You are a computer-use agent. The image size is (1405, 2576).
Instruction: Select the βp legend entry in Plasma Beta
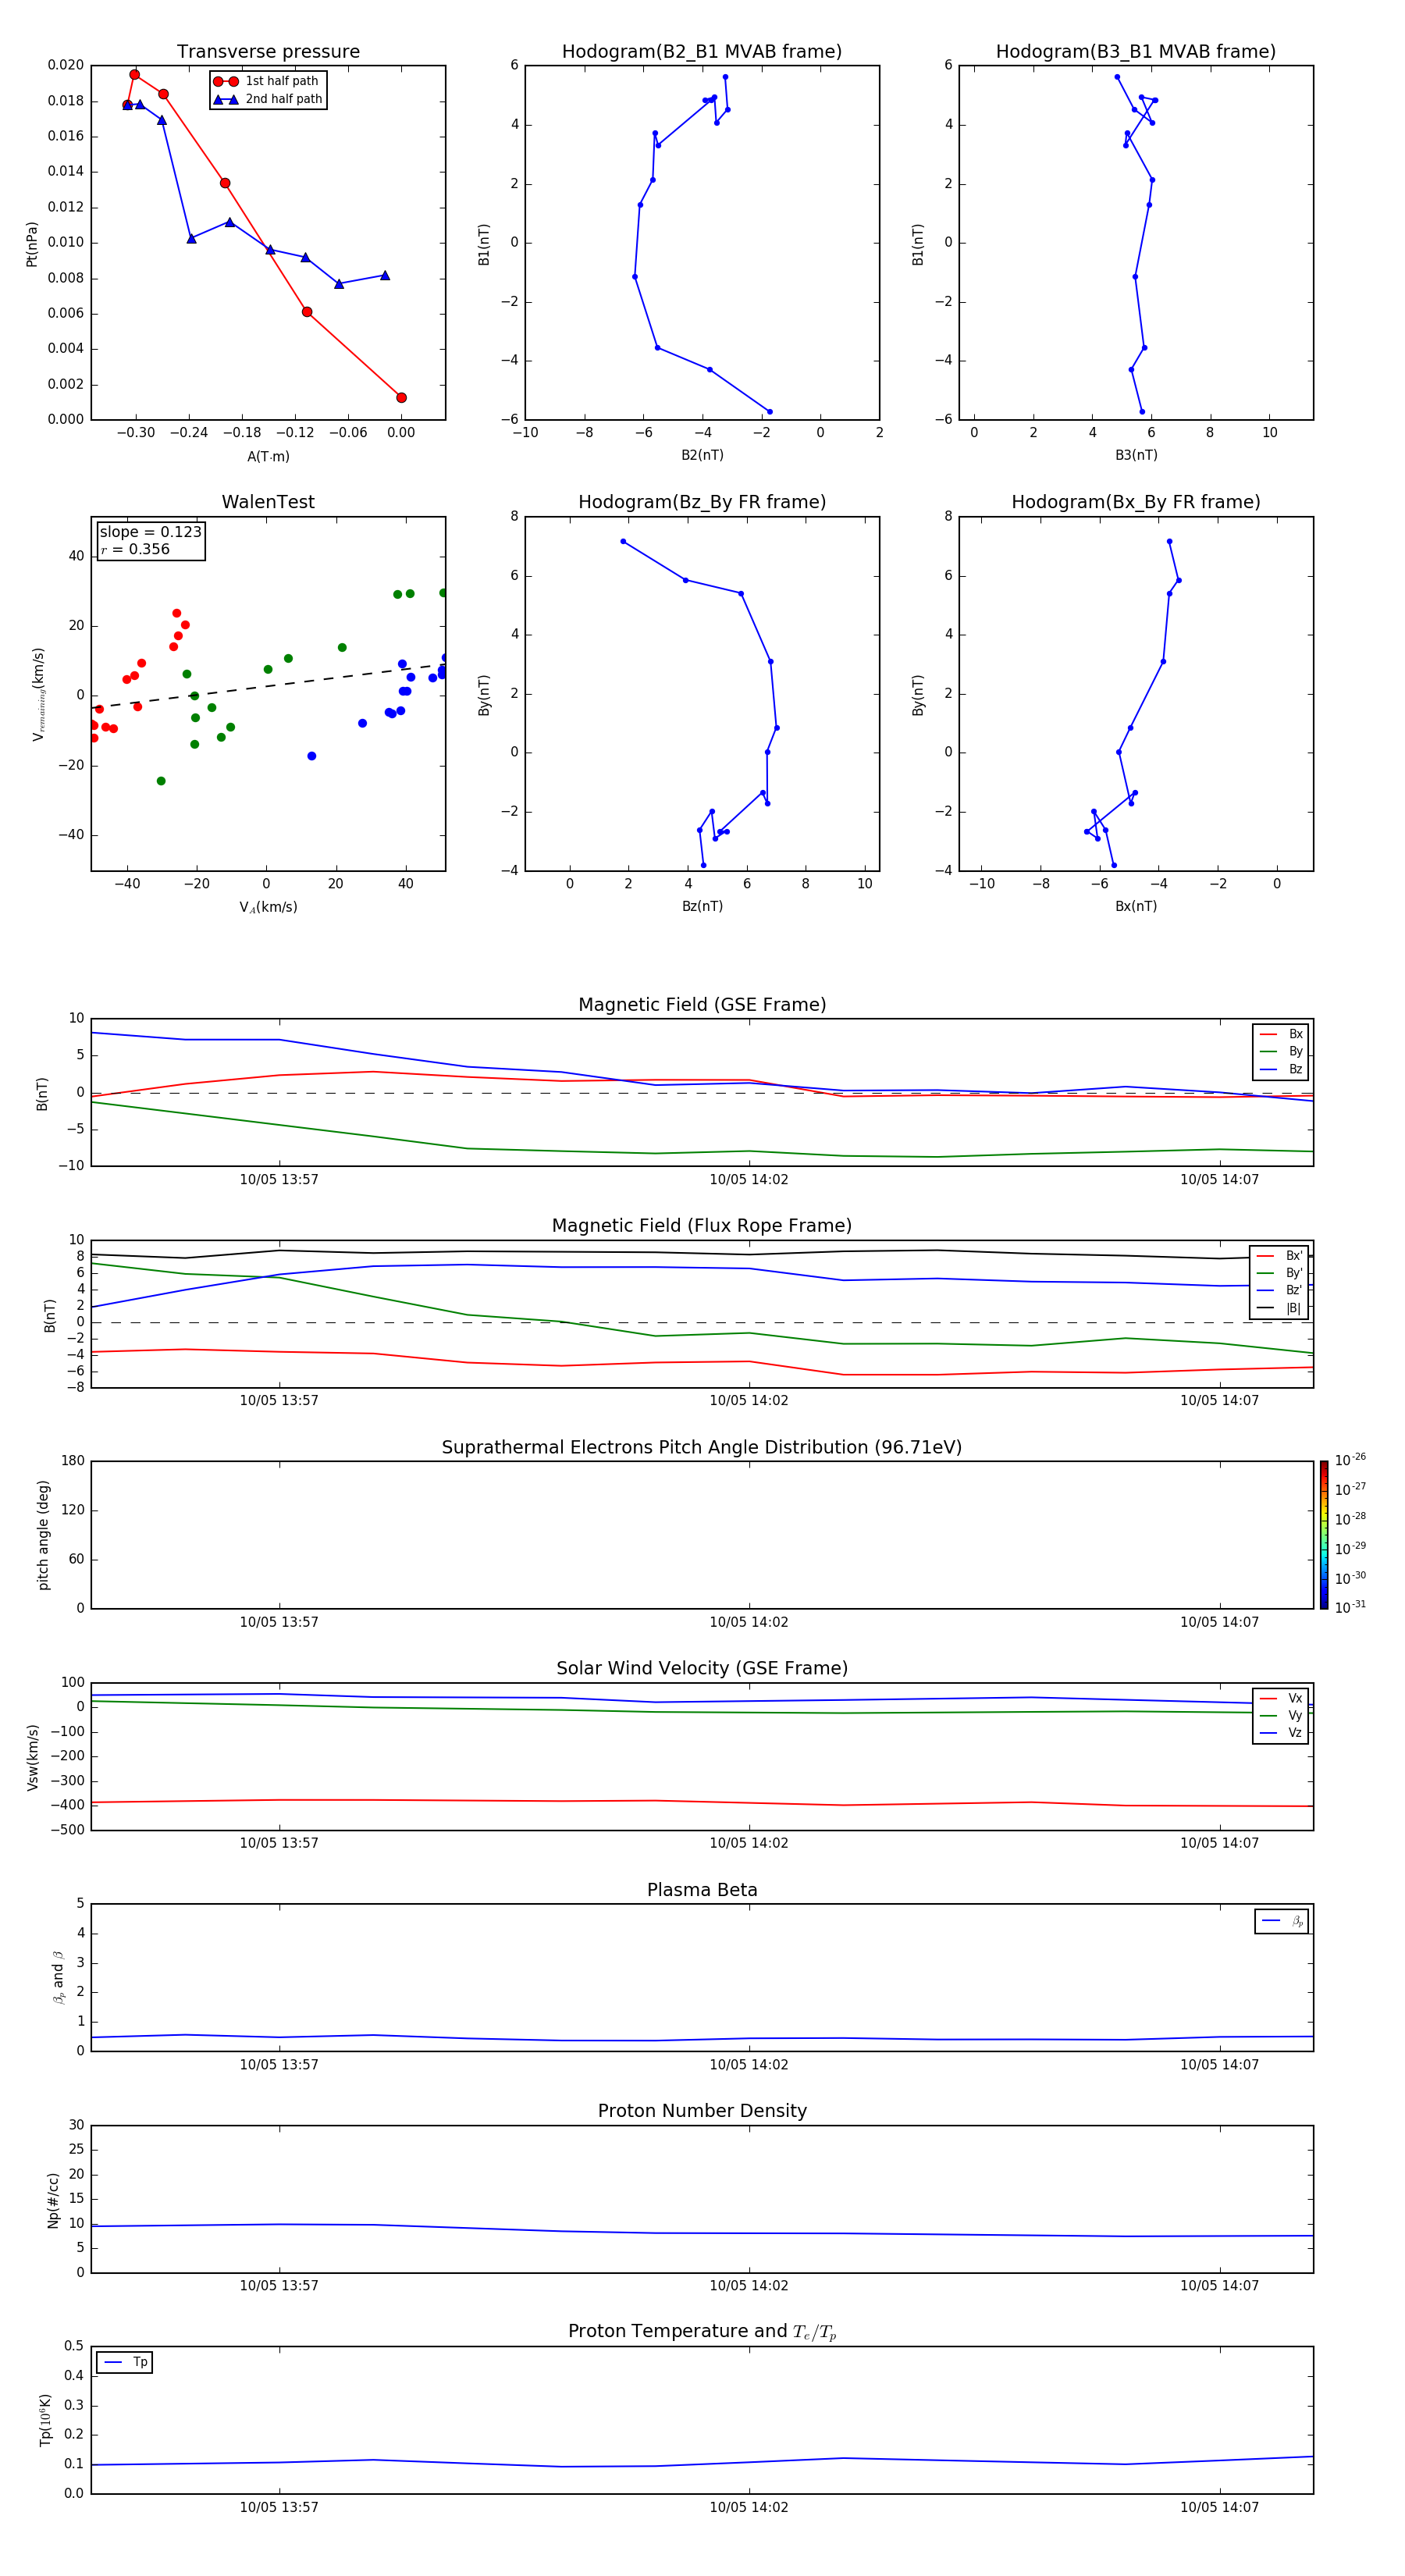[1282, 1921]
